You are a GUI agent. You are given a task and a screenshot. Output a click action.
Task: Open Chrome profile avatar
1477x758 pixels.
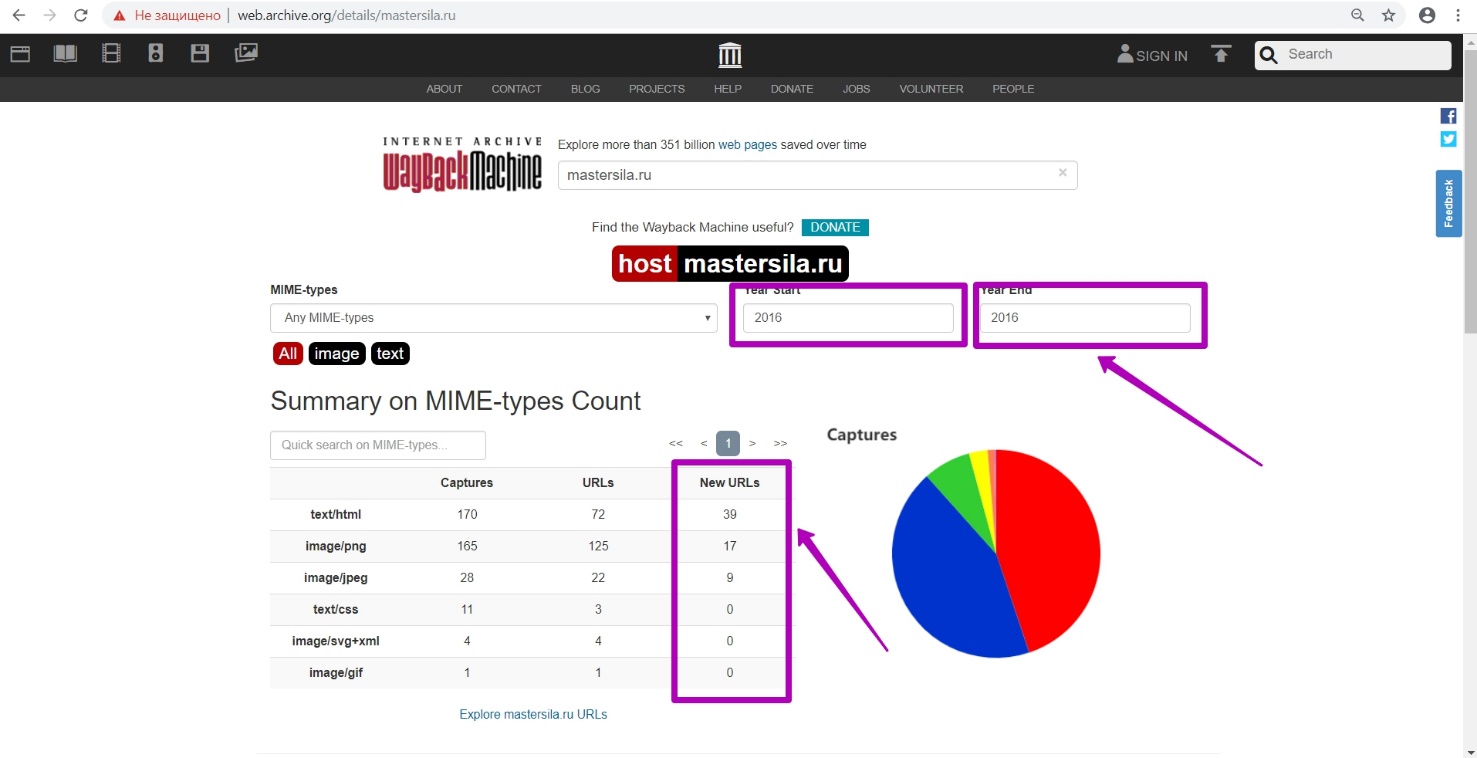1427,16
